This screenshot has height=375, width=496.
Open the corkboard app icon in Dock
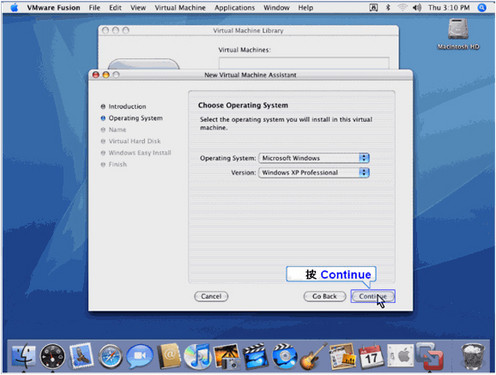342,356
